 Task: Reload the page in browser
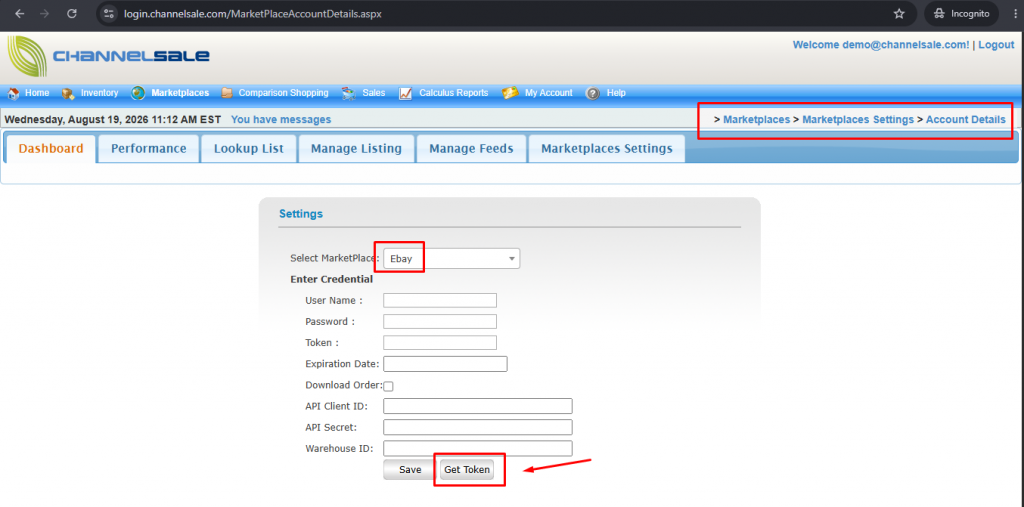72,13
